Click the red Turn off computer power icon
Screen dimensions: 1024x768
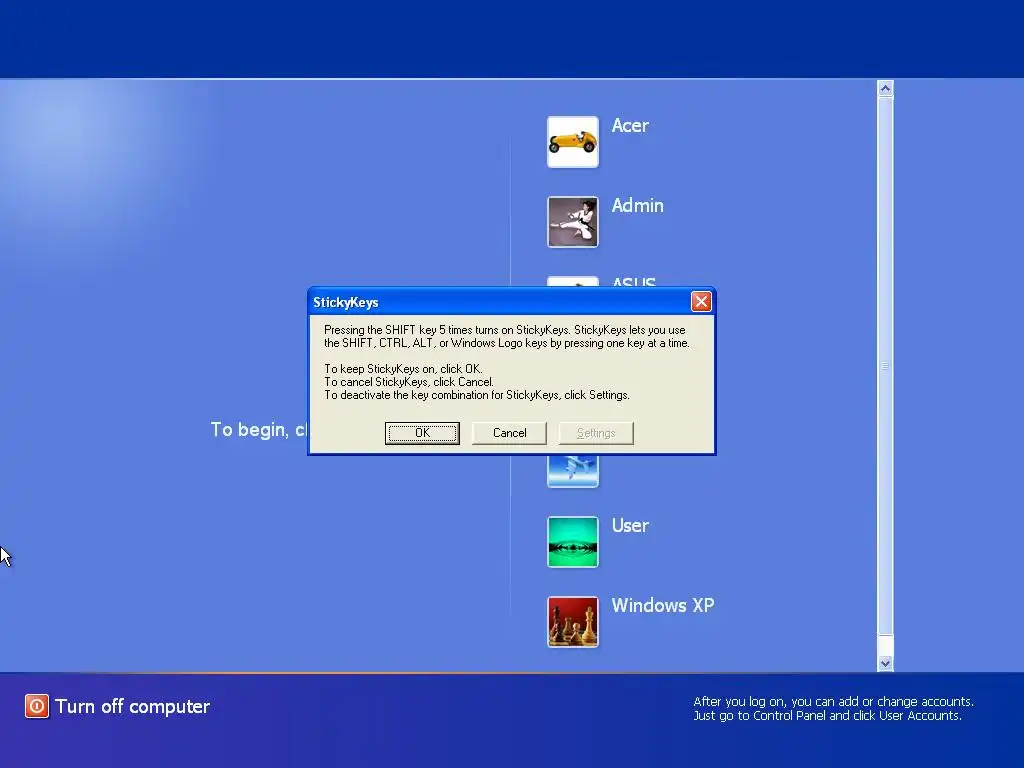[37, 706]
